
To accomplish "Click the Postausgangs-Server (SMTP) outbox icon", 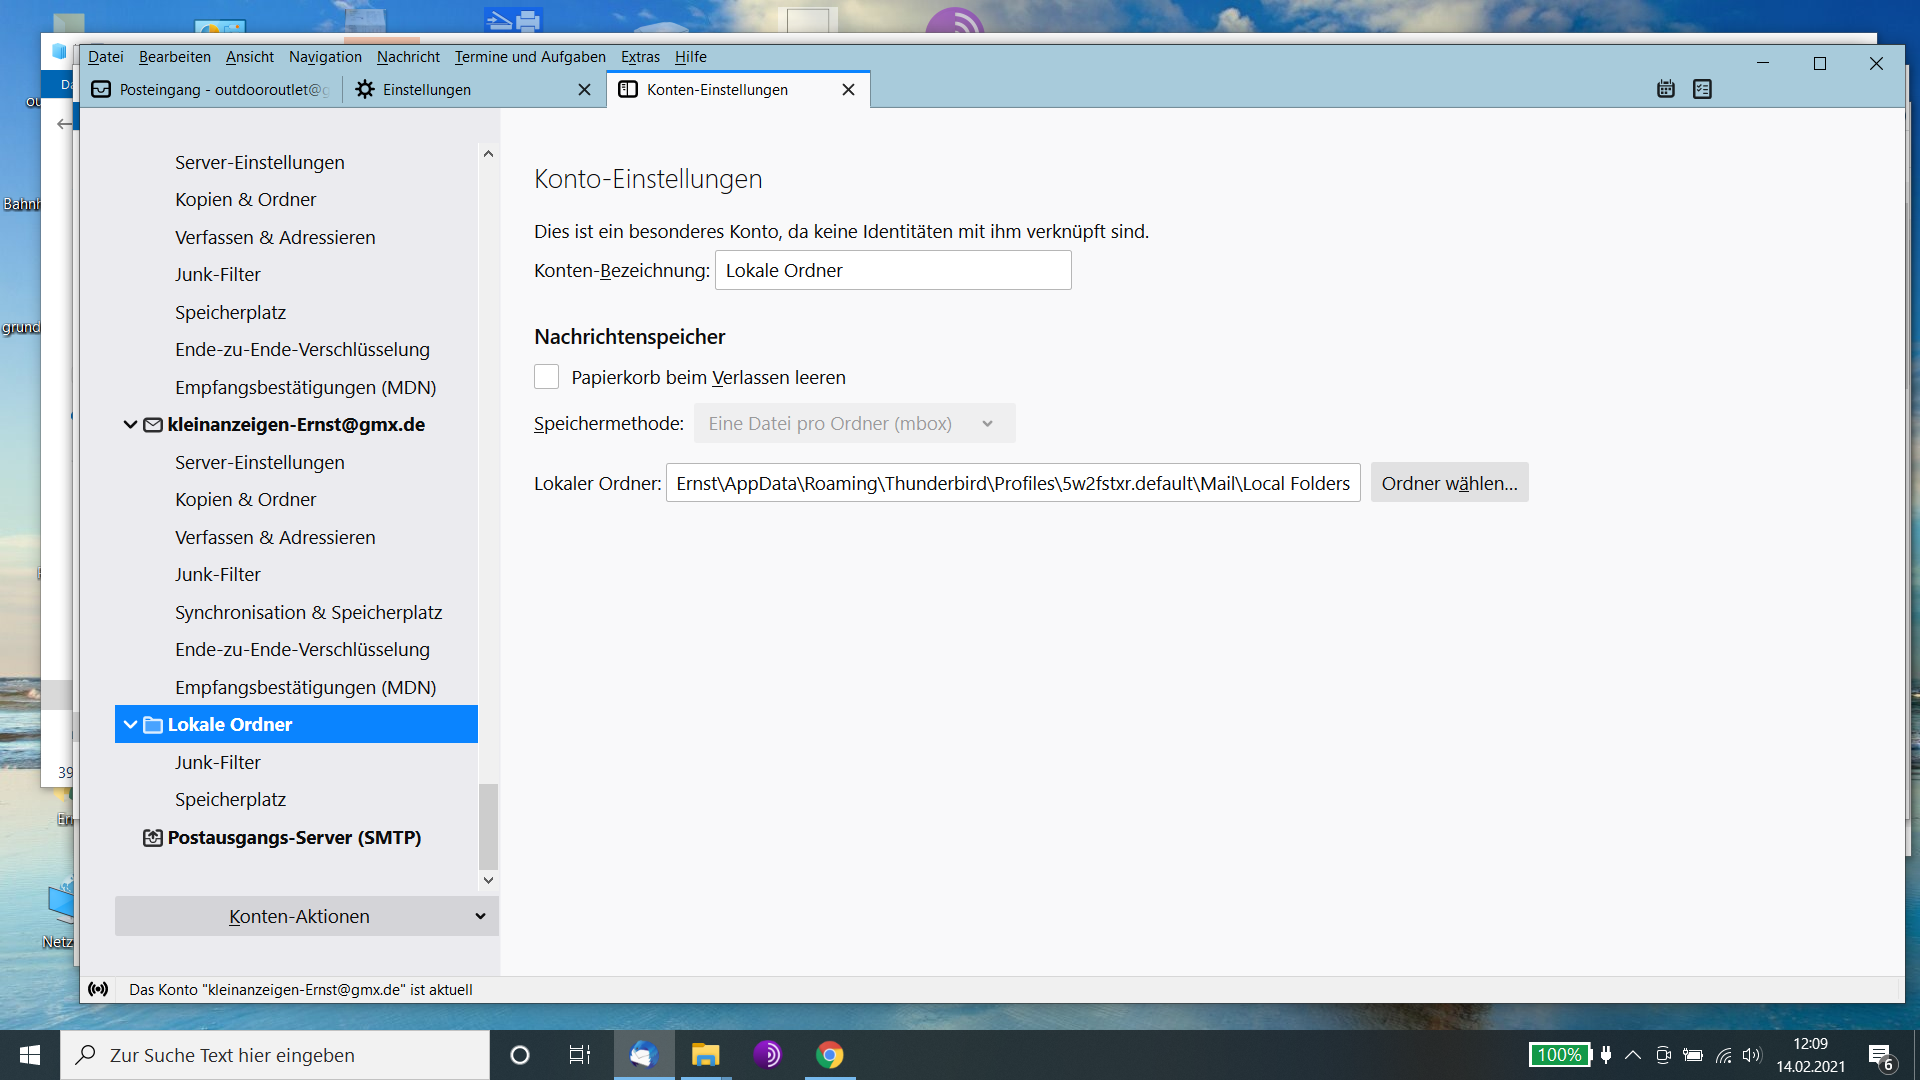I will pyautogui.click(x=152, y=838).
